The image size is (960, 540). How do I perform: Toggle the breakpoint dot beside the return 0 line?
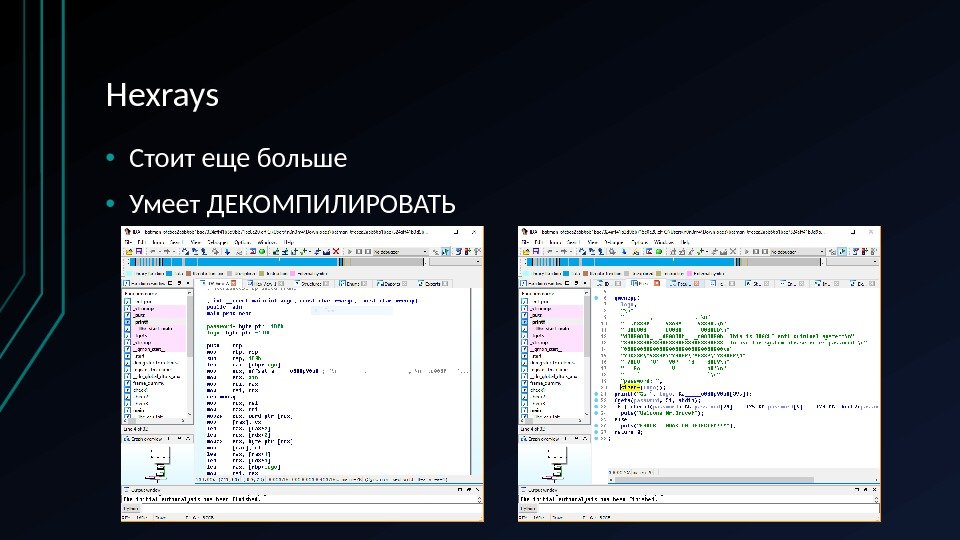point(596,432)
